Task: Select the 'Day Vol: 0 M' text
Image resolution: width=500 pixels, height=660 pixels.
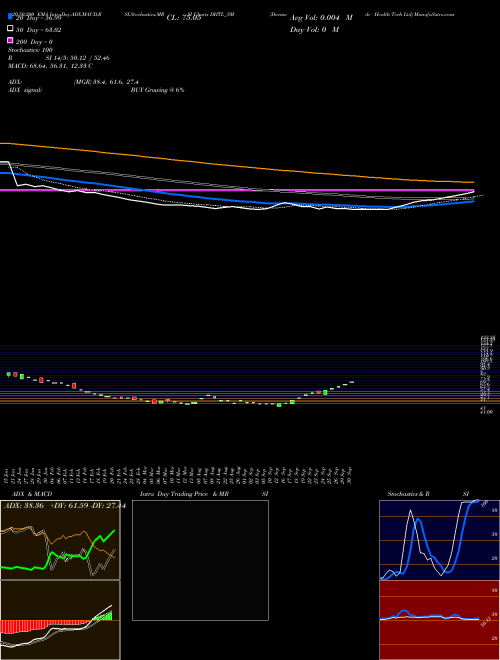Action: (314, 29)
